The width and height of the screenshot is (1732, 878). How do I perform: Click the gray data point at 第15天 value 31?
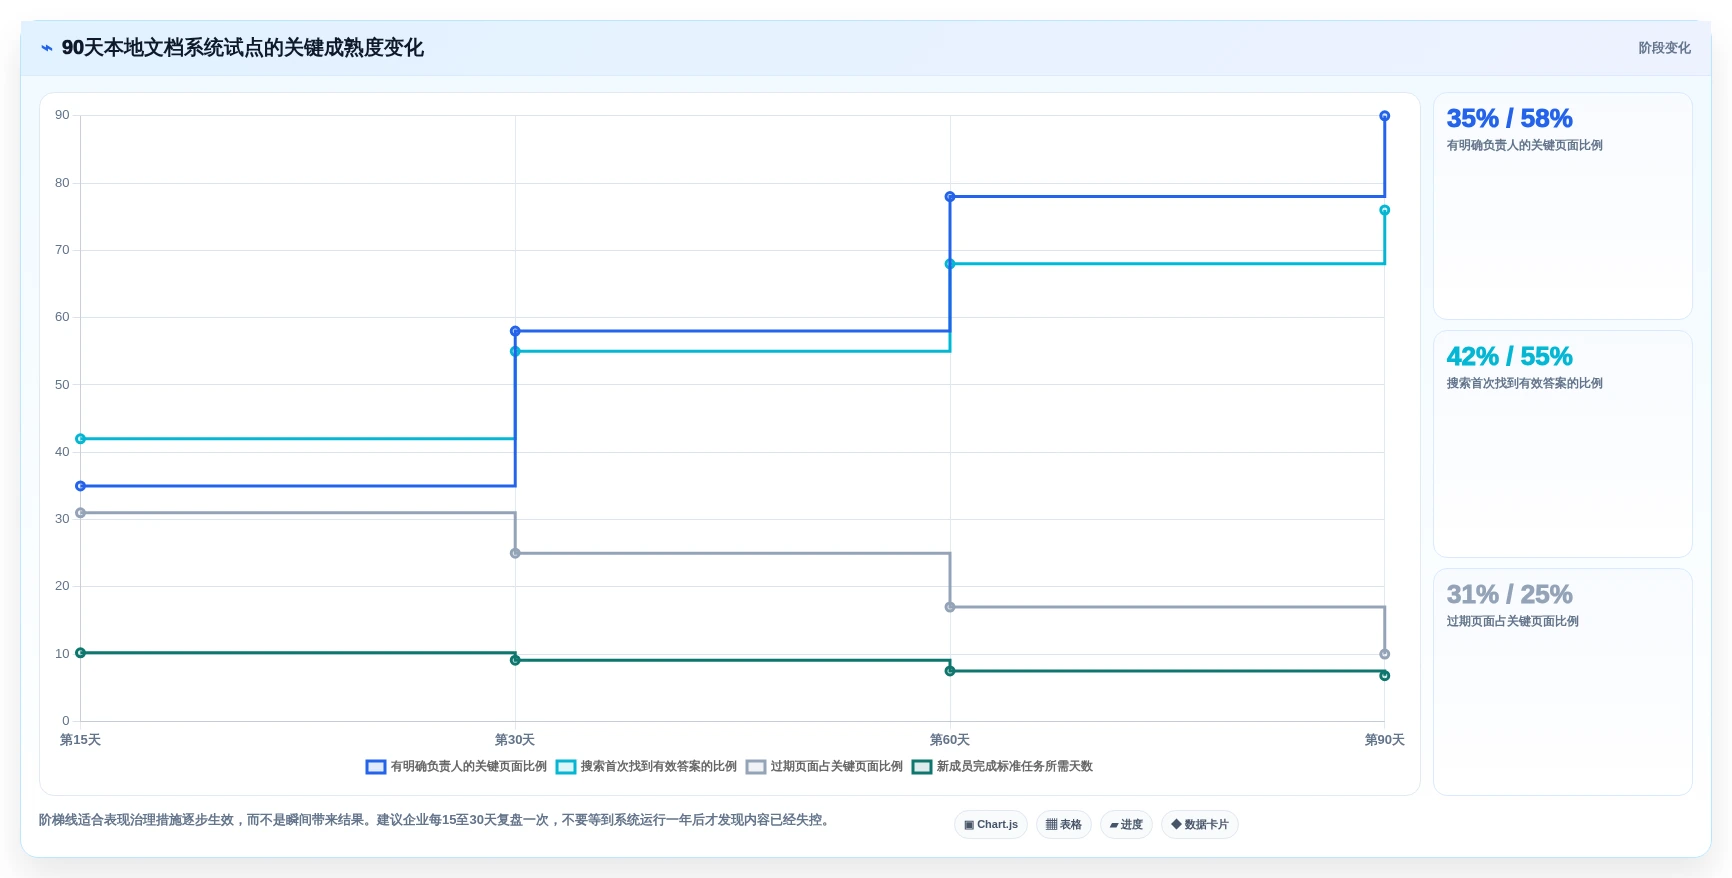coord(81,513)
